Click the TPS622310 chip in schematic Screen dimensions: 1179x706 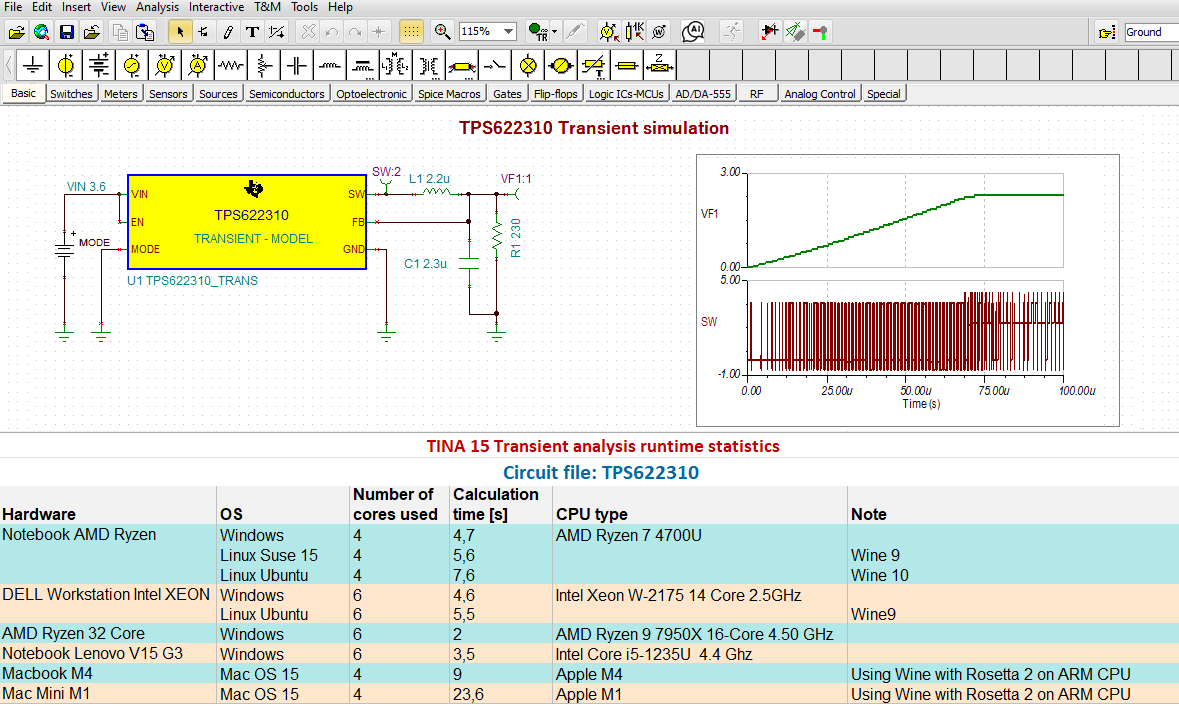pyautogui.click(x=246, y=222)
